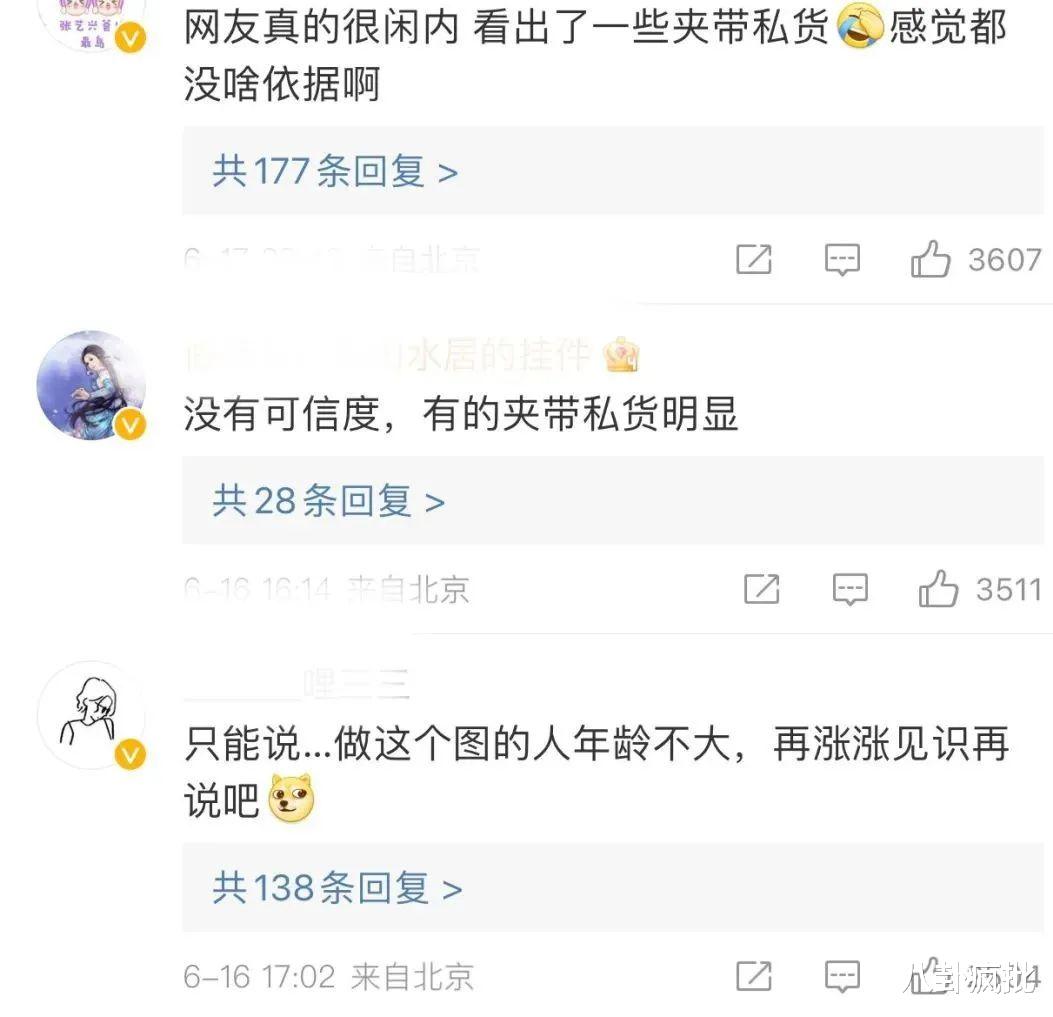Expand the 共138条回复 thread
Viewport: 1053px width, 1017px height.
point(337,887)
